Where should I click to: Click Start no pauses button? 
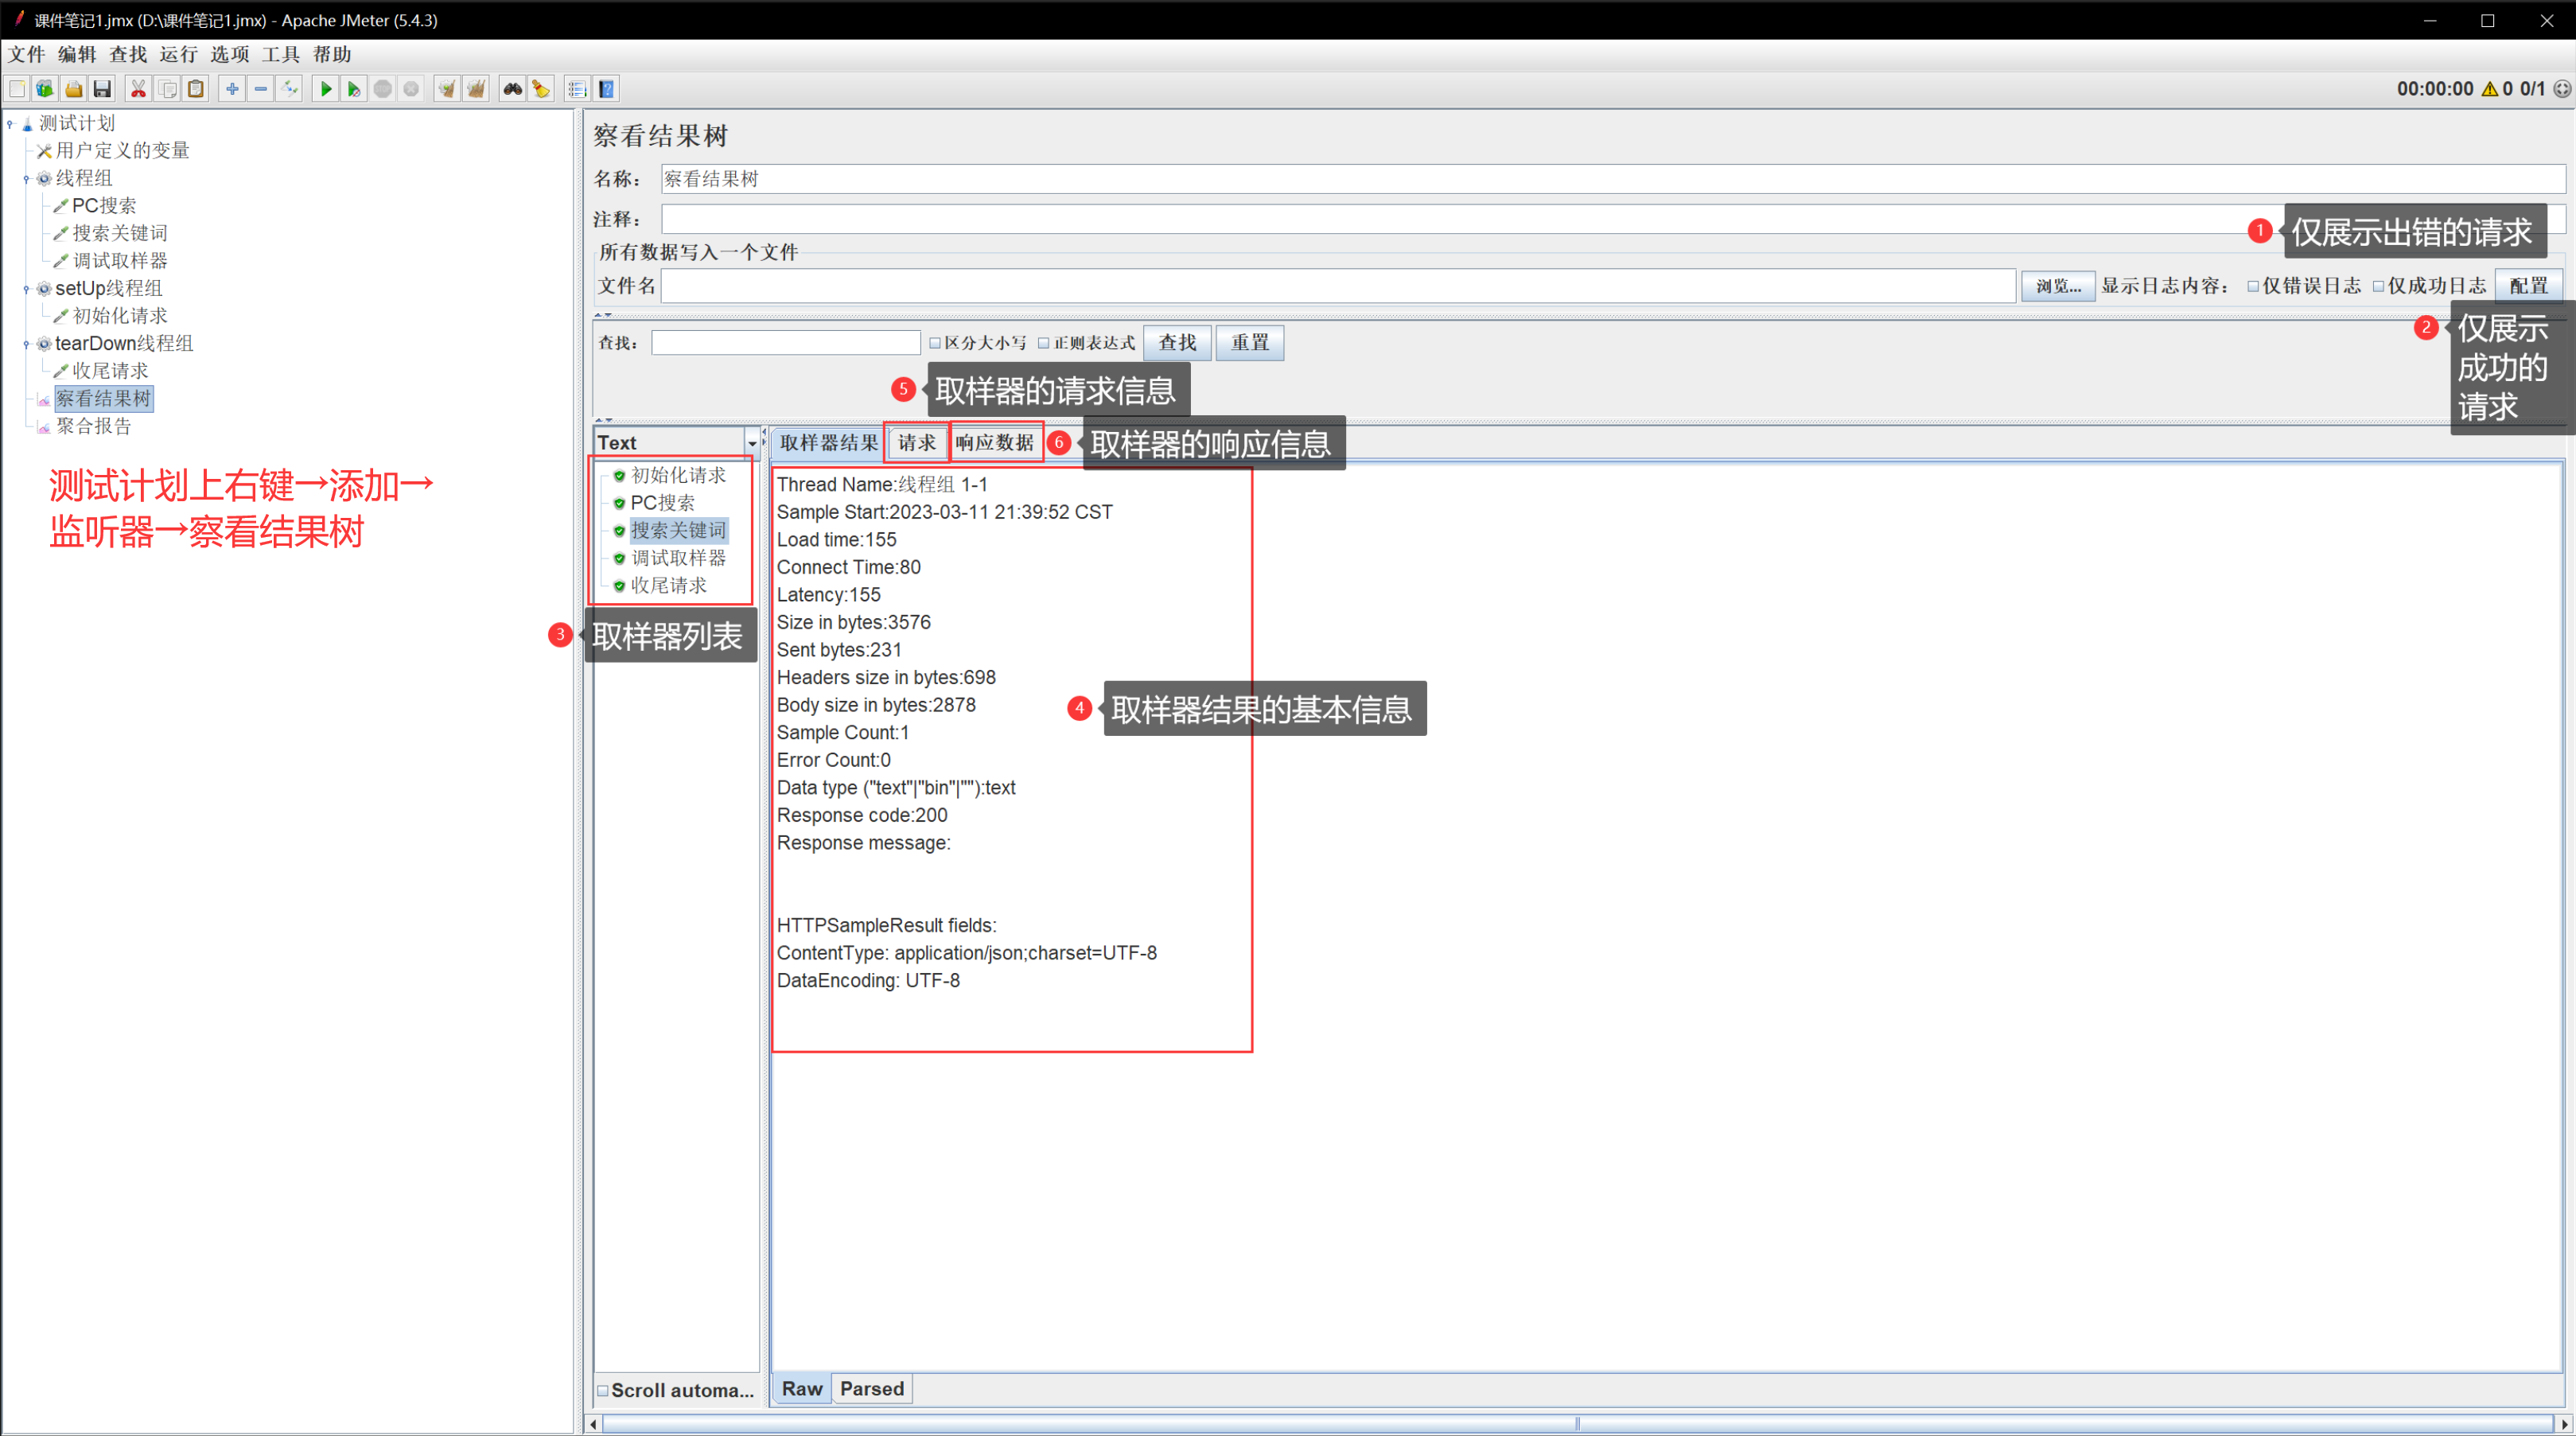[x=353, y=89]
